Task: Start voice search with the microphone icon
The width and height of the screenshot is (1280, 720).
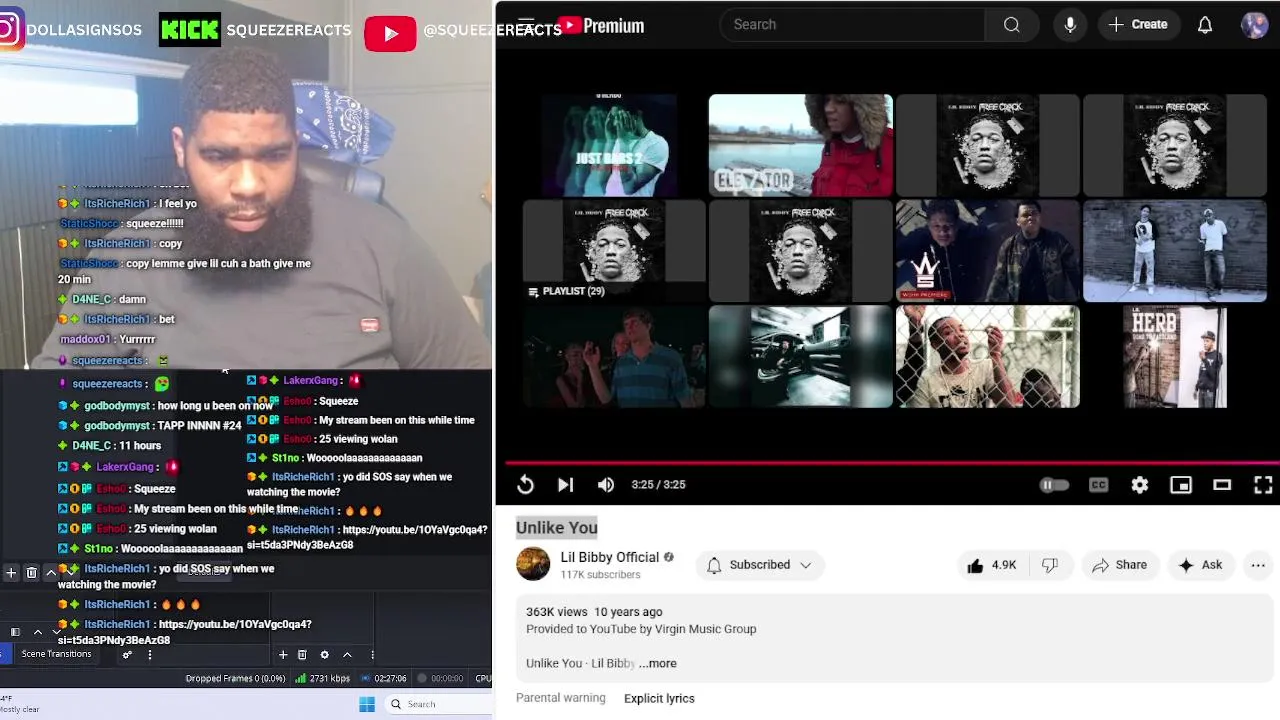Action: 1070,25
